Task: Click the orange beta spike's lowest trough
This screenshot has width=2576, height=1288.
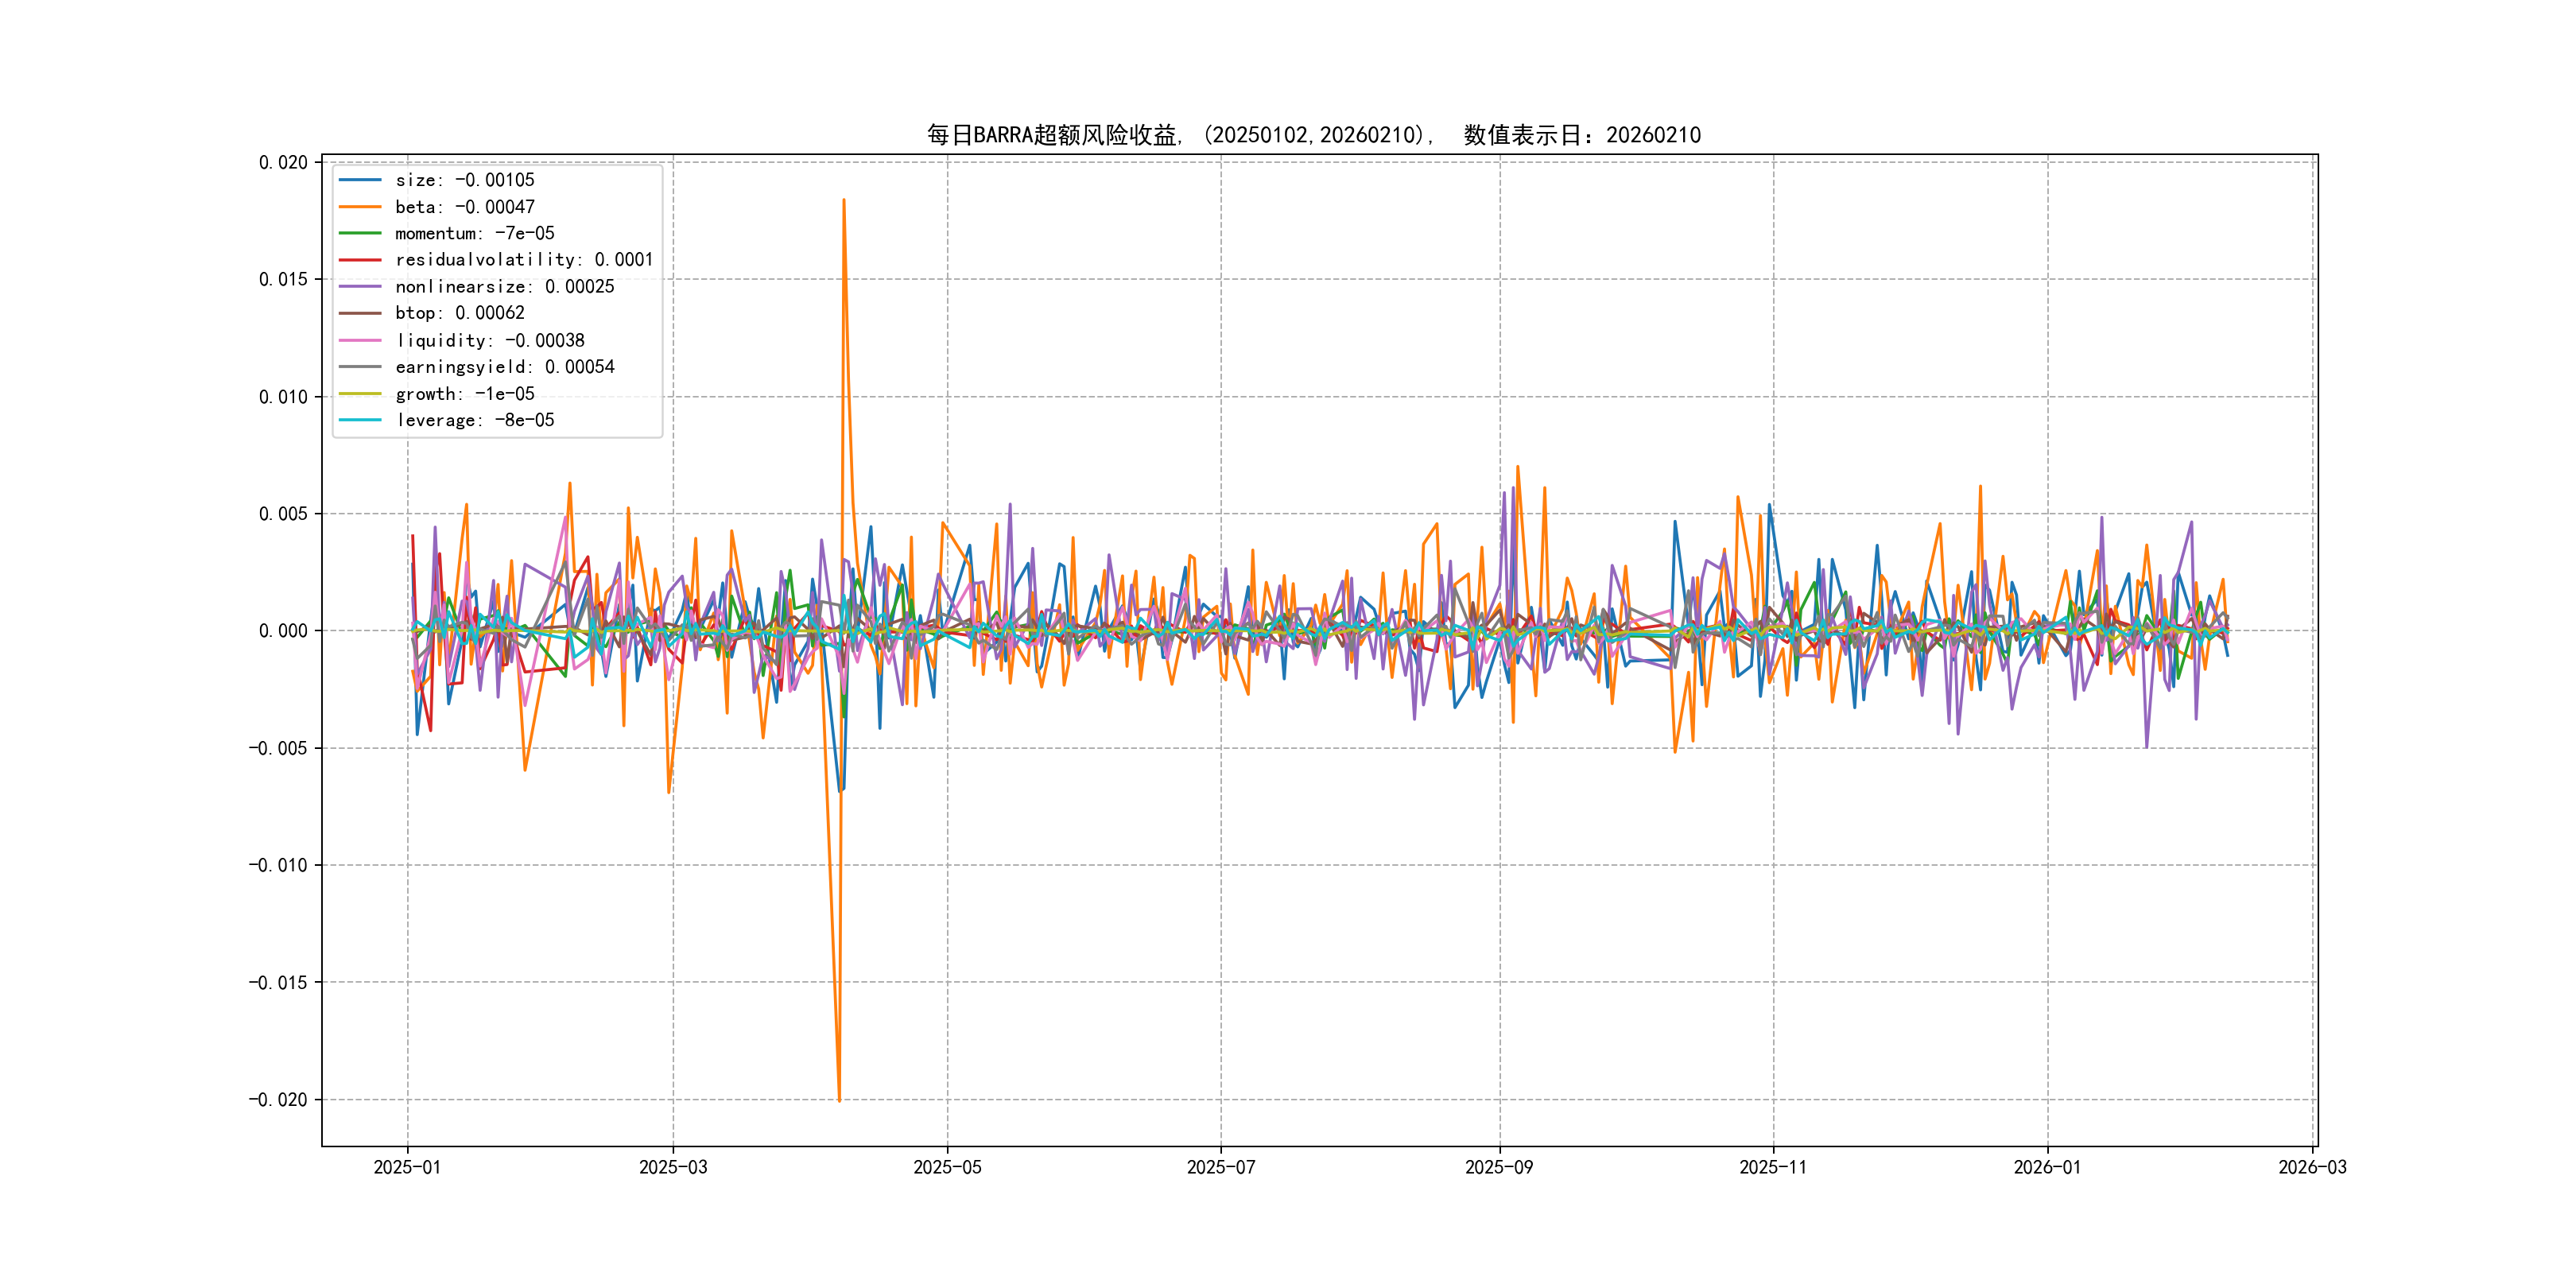Action: (x=839, y=1100)
